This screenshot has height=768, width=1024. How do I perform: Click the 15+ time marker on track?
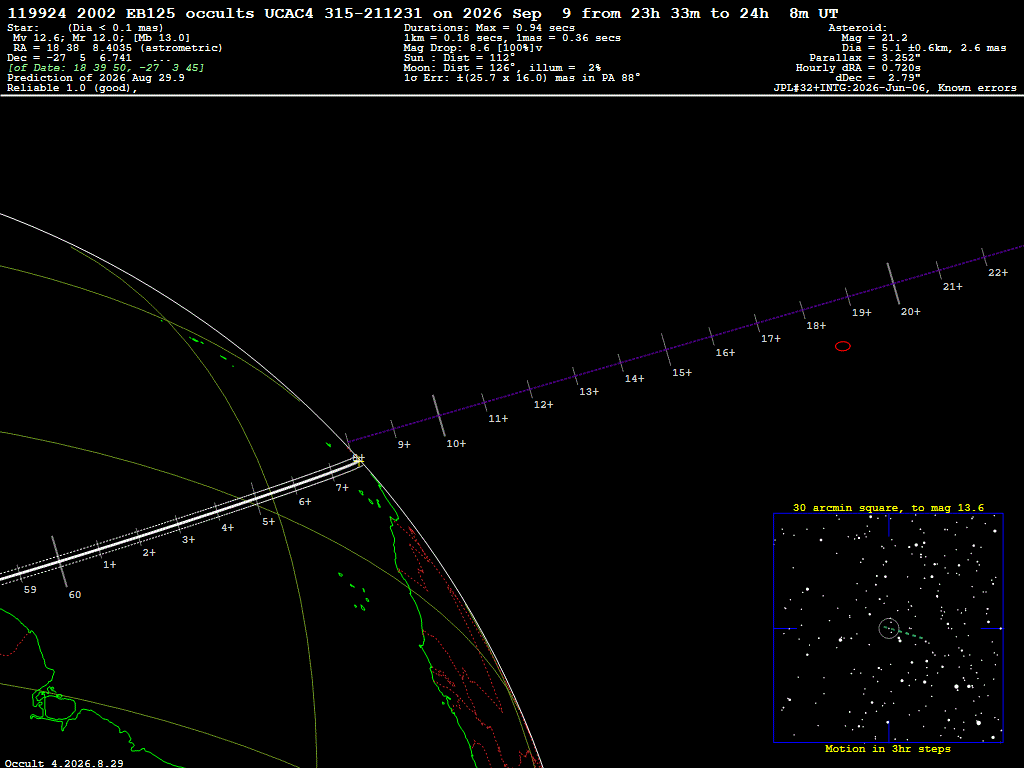[682, 372]
